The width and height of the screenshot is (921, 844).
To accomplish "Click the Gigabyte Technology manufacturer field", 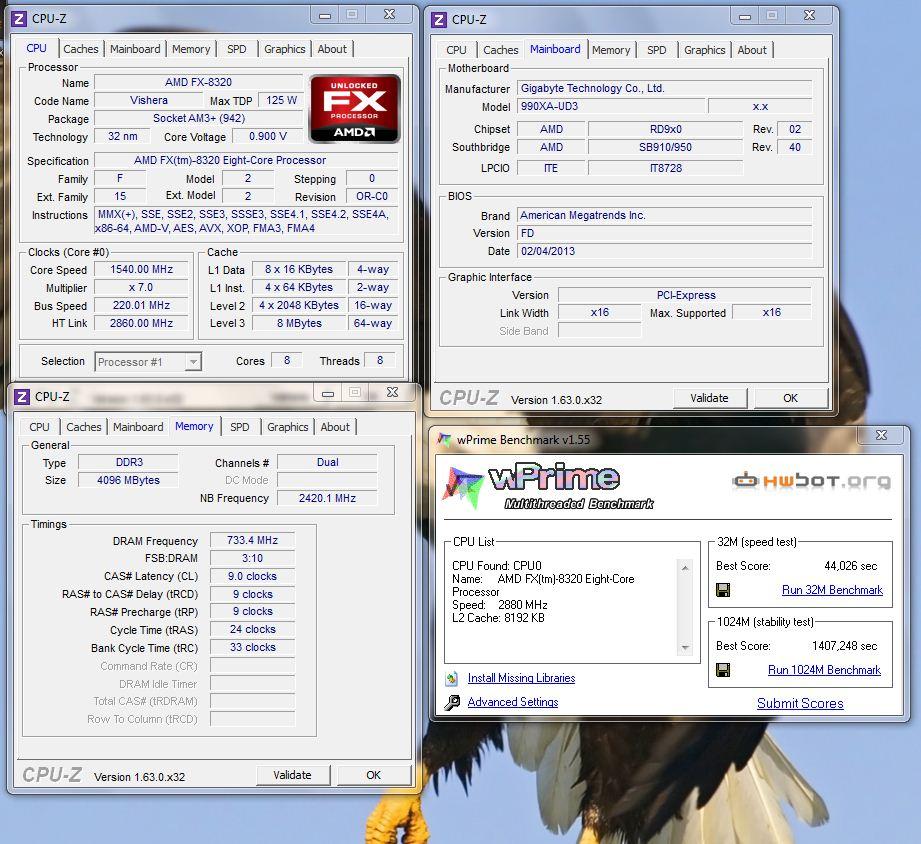I will click(x=664, y=89).
